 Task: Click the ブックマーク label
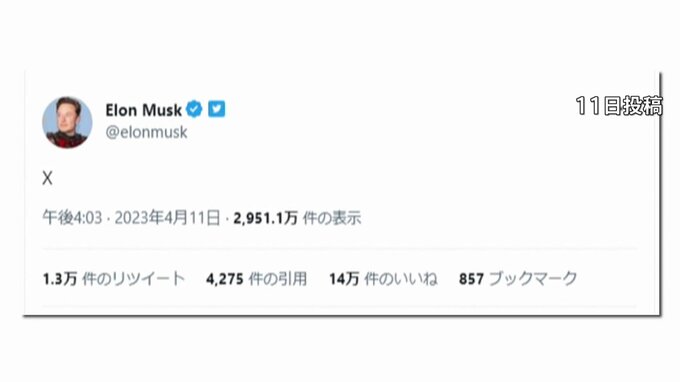pos(533,279)
